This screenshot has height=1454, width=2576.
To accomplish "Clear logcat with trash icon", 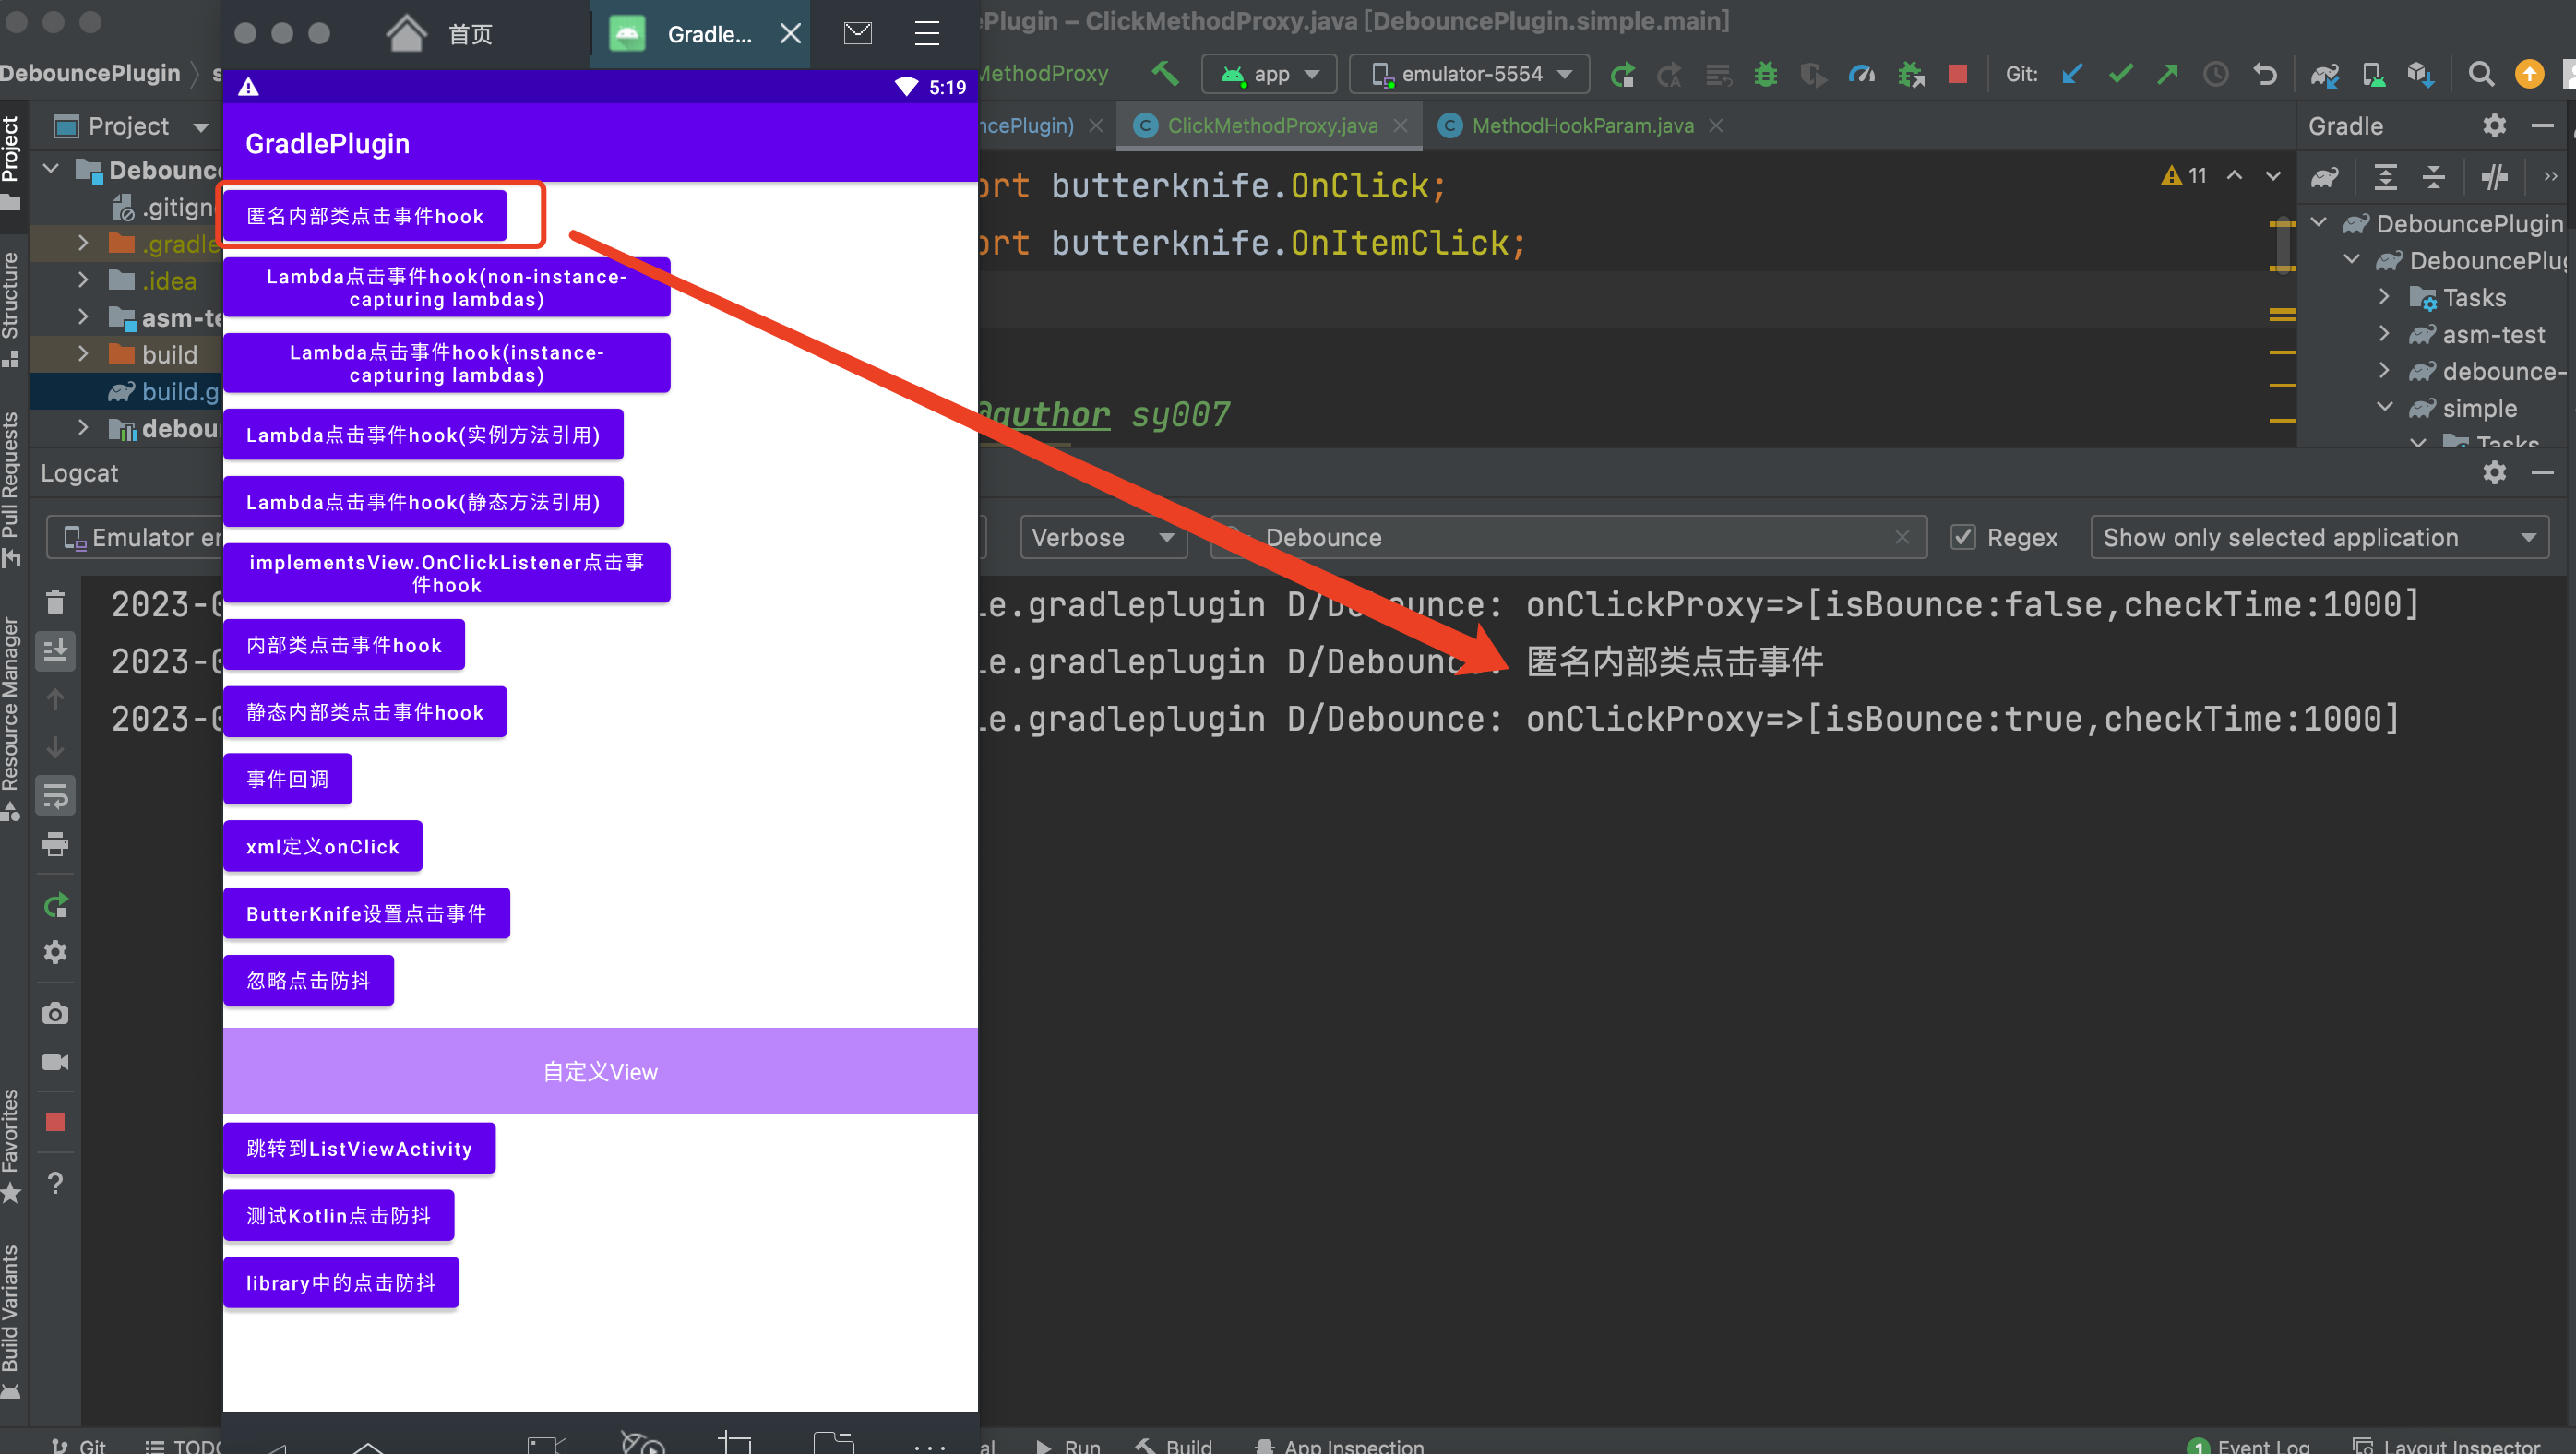I will 55,602.
